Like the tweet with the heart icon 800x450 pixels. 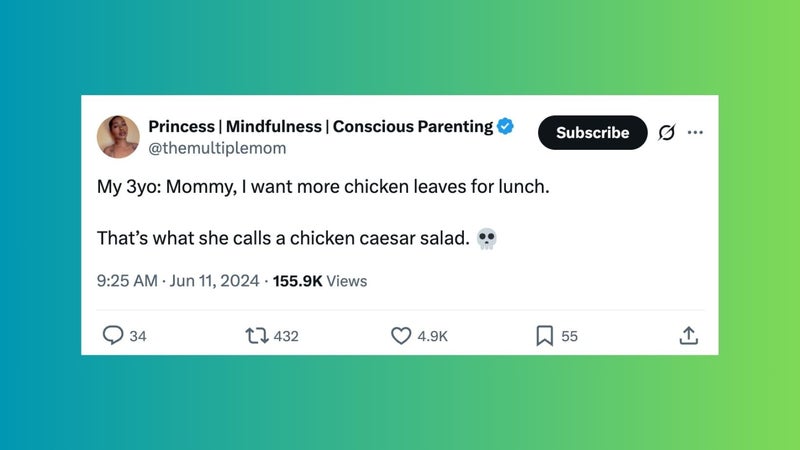pyautogui.click(x=401, y=336)
